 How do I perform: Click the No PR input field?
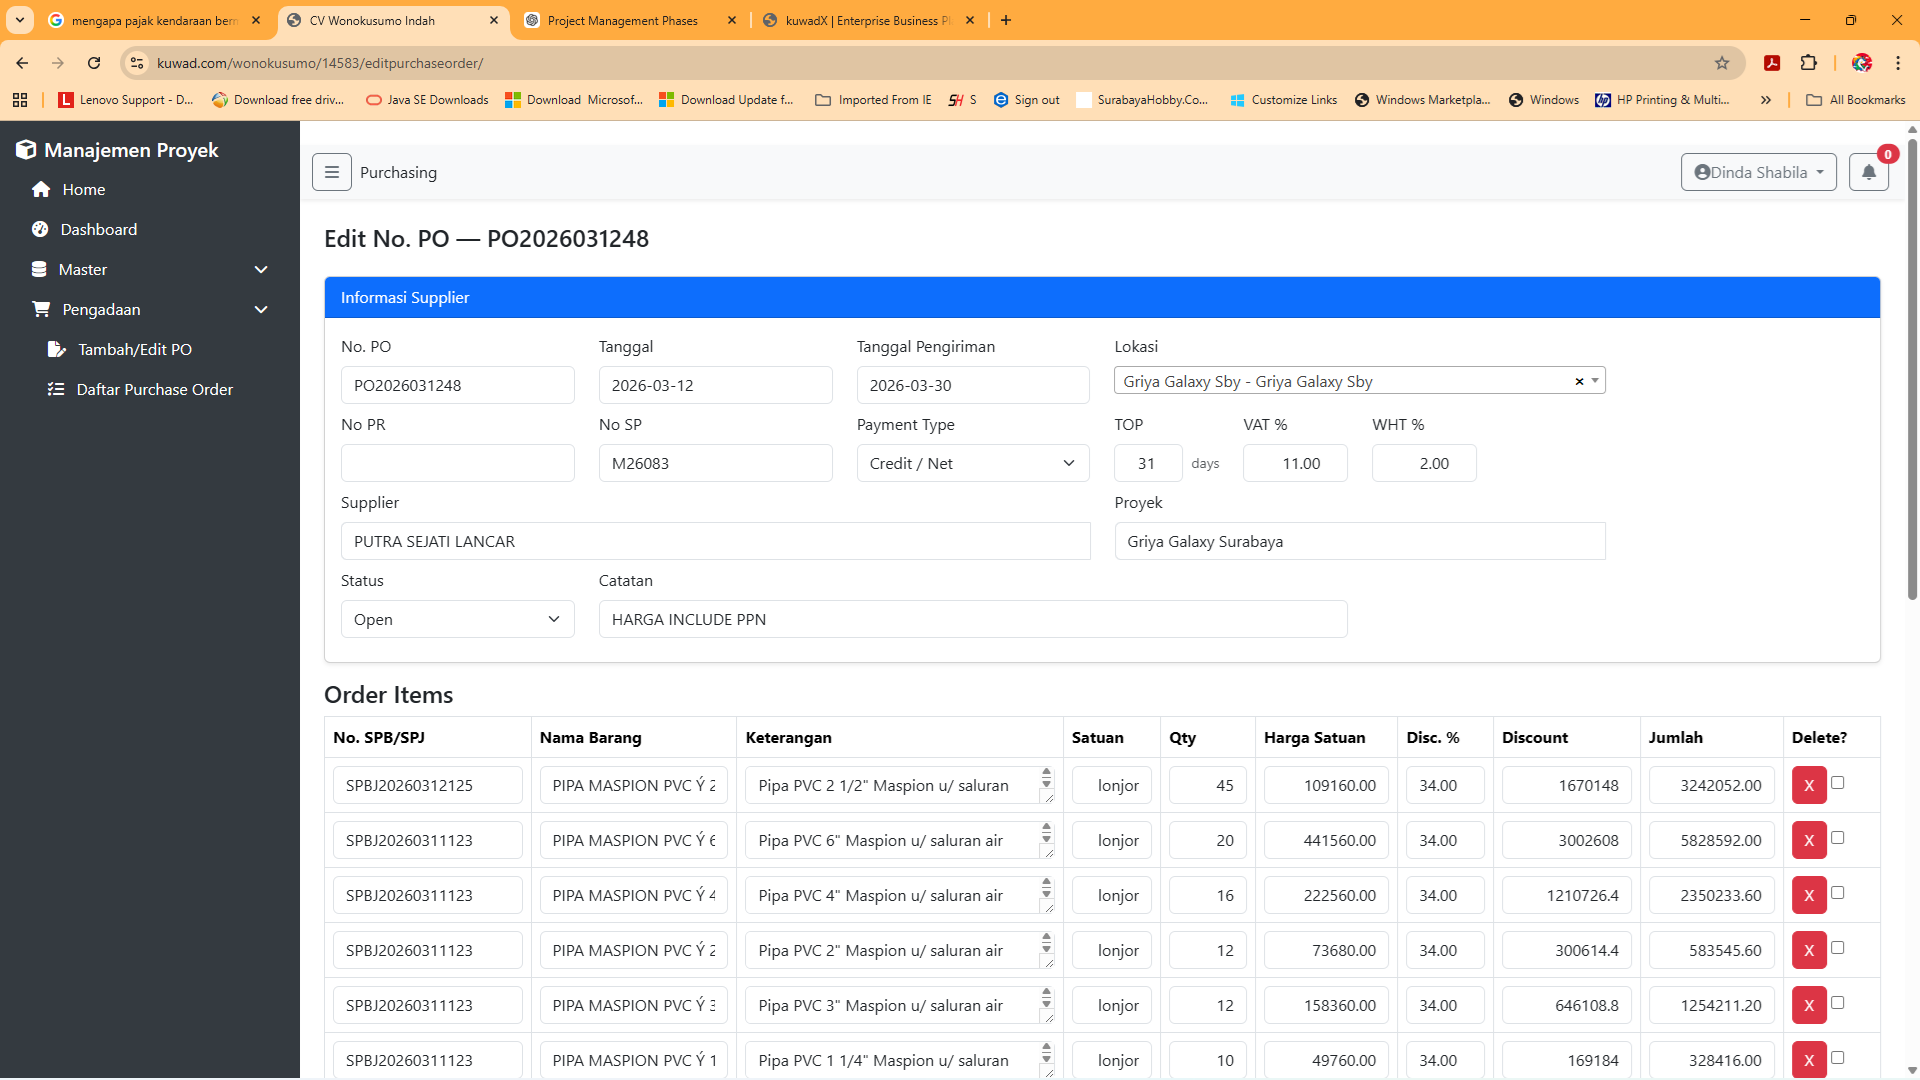457,463
